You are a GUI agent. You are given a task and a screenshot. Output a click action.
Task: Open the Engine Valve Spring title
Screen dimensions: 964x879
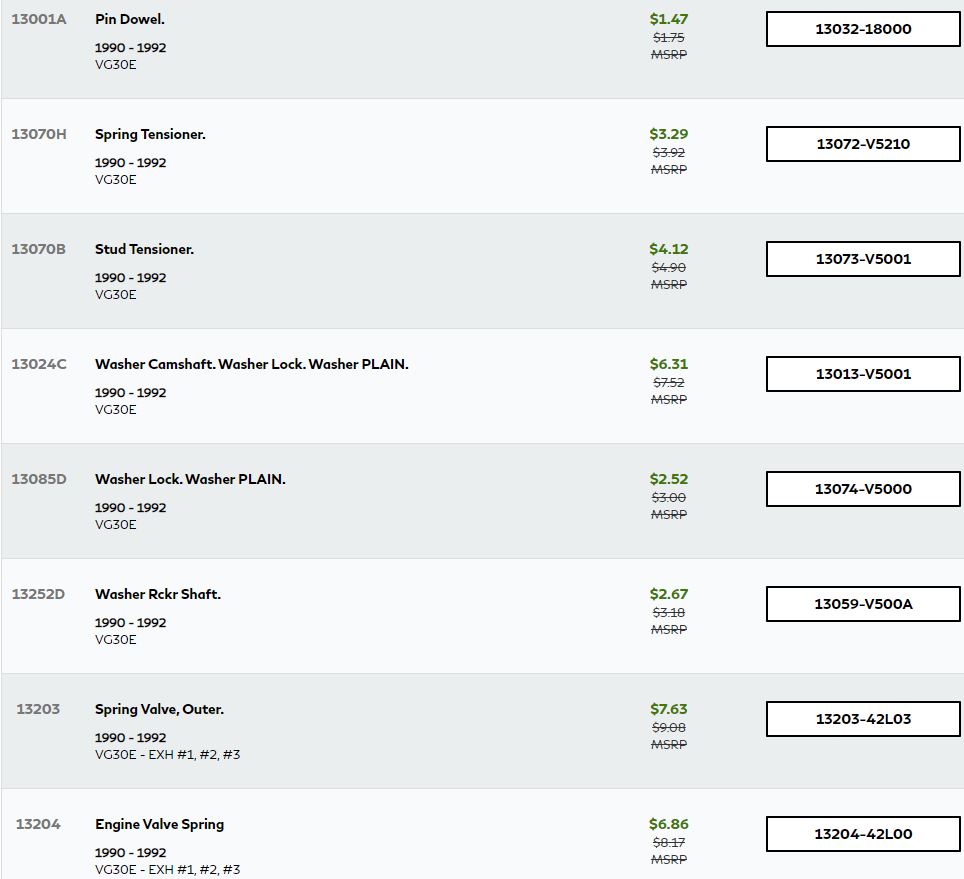pyautogui.click(x=159, y=824)
